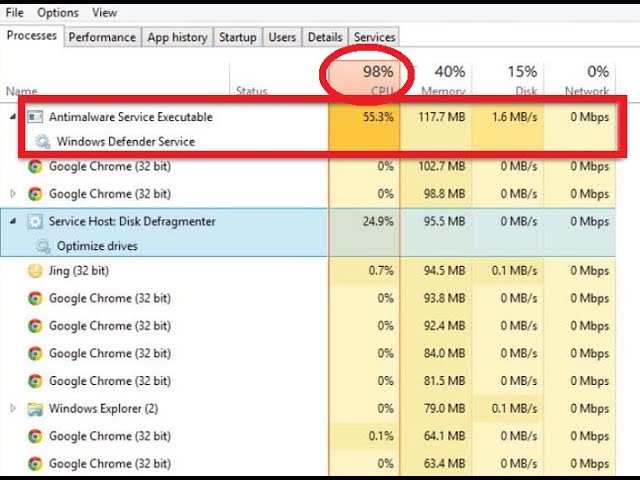Sort by the Name column header
This screenshot has width=640, height=480.
coord(21,91)
